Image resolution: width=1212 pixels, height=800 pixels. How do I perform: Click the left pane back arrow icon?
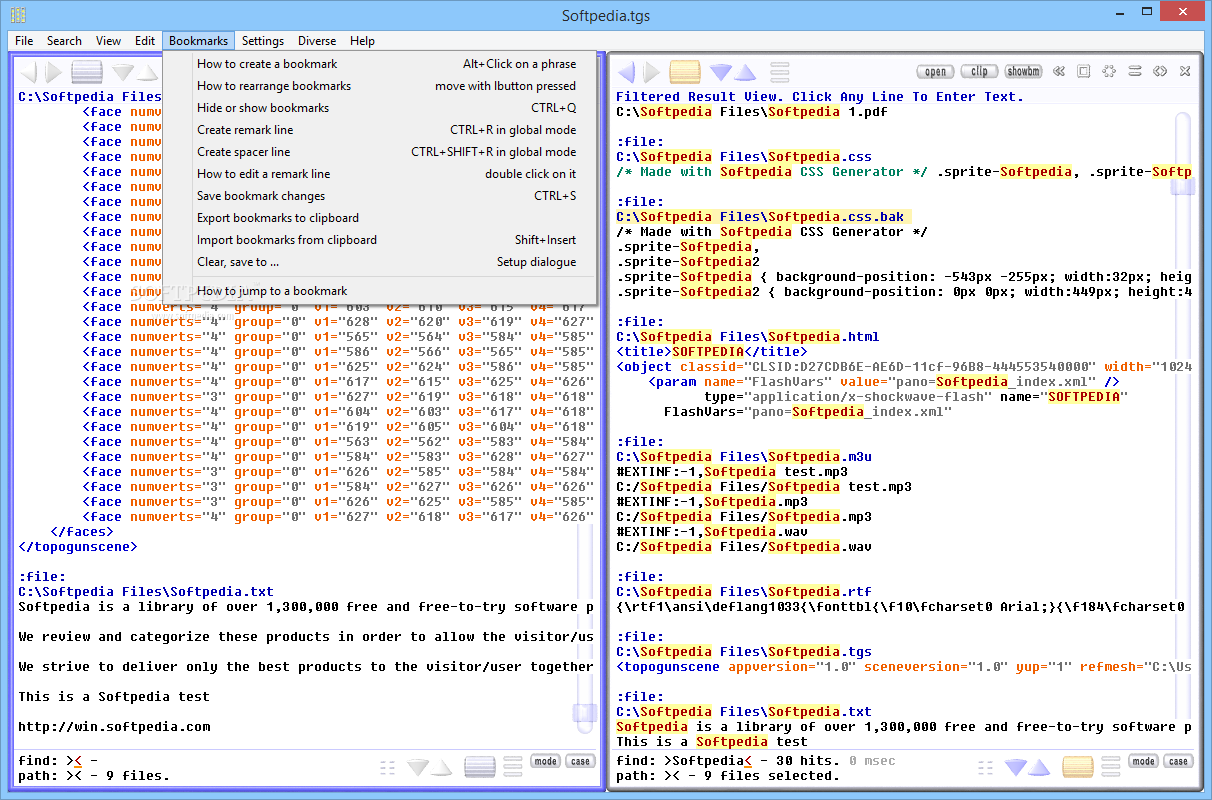click(28, 72)
